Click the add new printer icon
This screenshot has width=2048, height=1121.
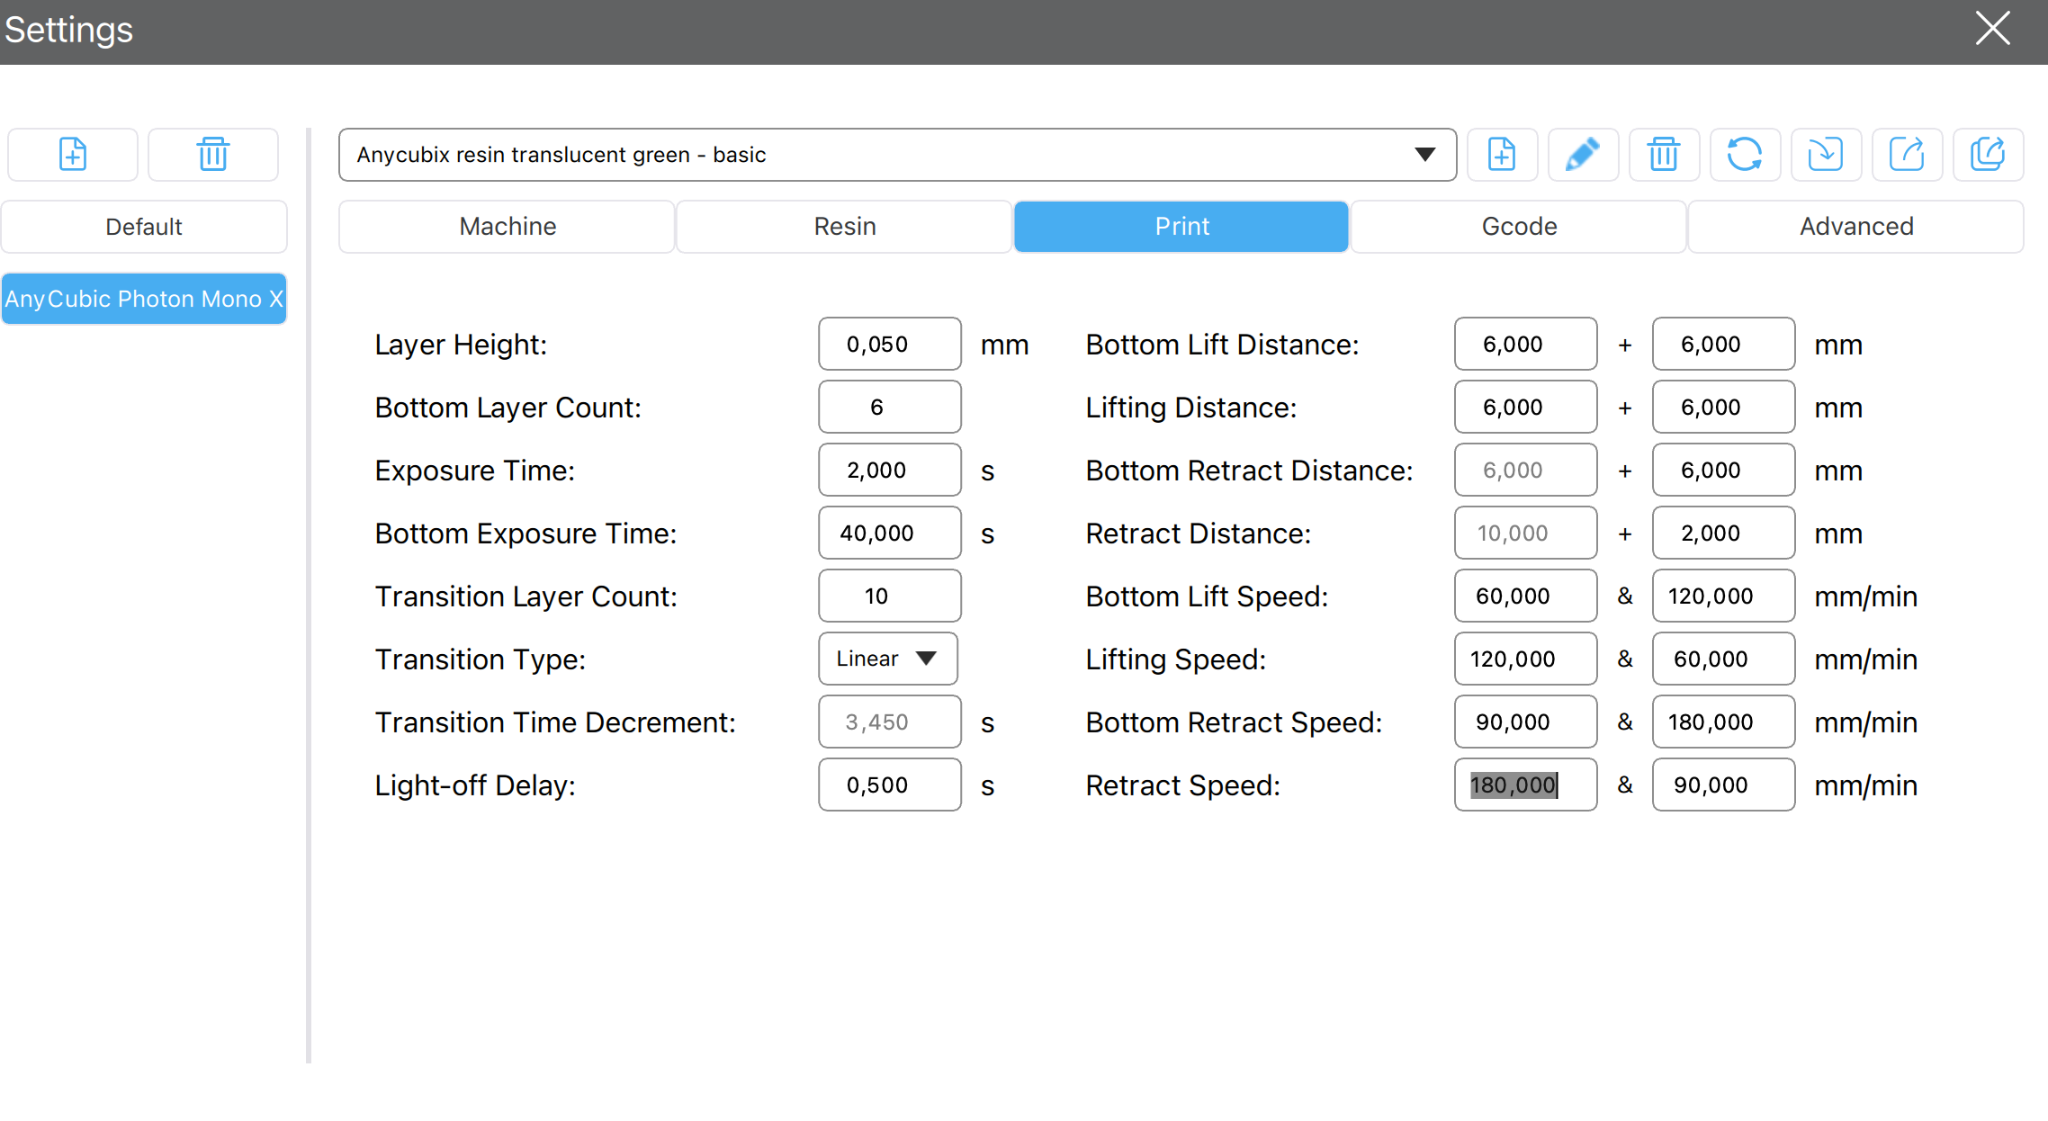coord(72,154)
